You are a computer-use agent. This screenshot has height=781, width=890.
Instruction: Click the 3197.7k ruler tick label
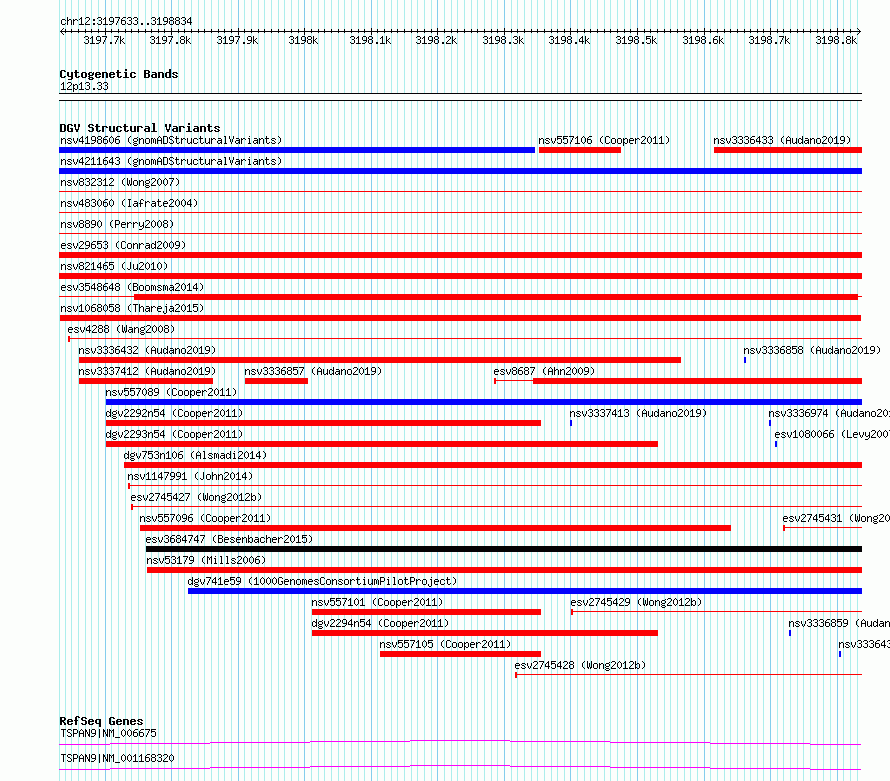click(x=104, y=40)
